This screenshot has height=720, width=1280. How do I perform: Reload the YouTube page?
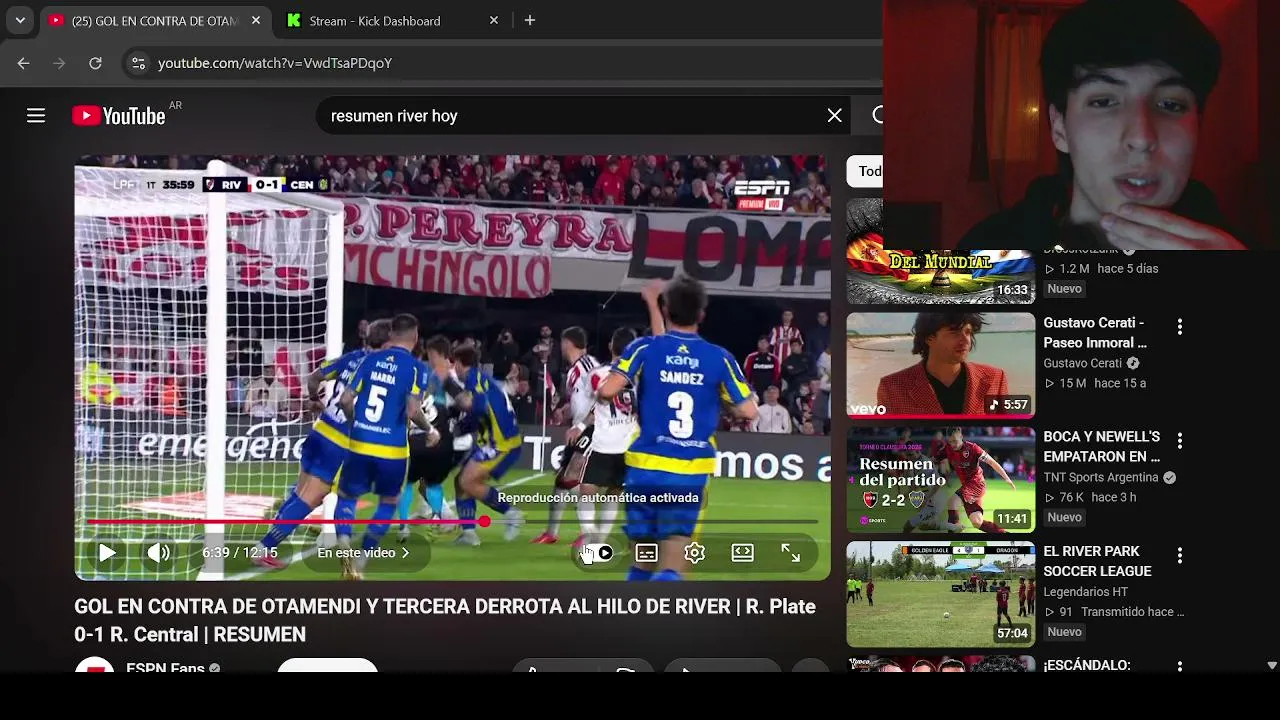[95, 63]
